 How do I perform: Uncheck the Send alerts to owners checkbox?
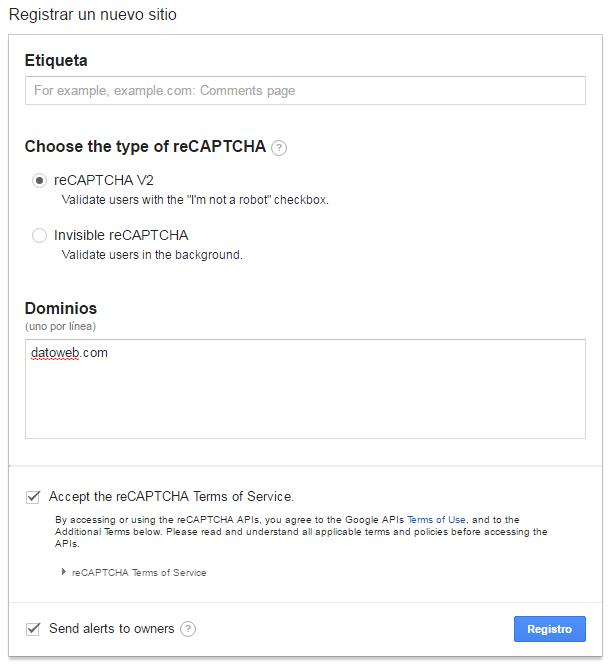pos(34,629)
